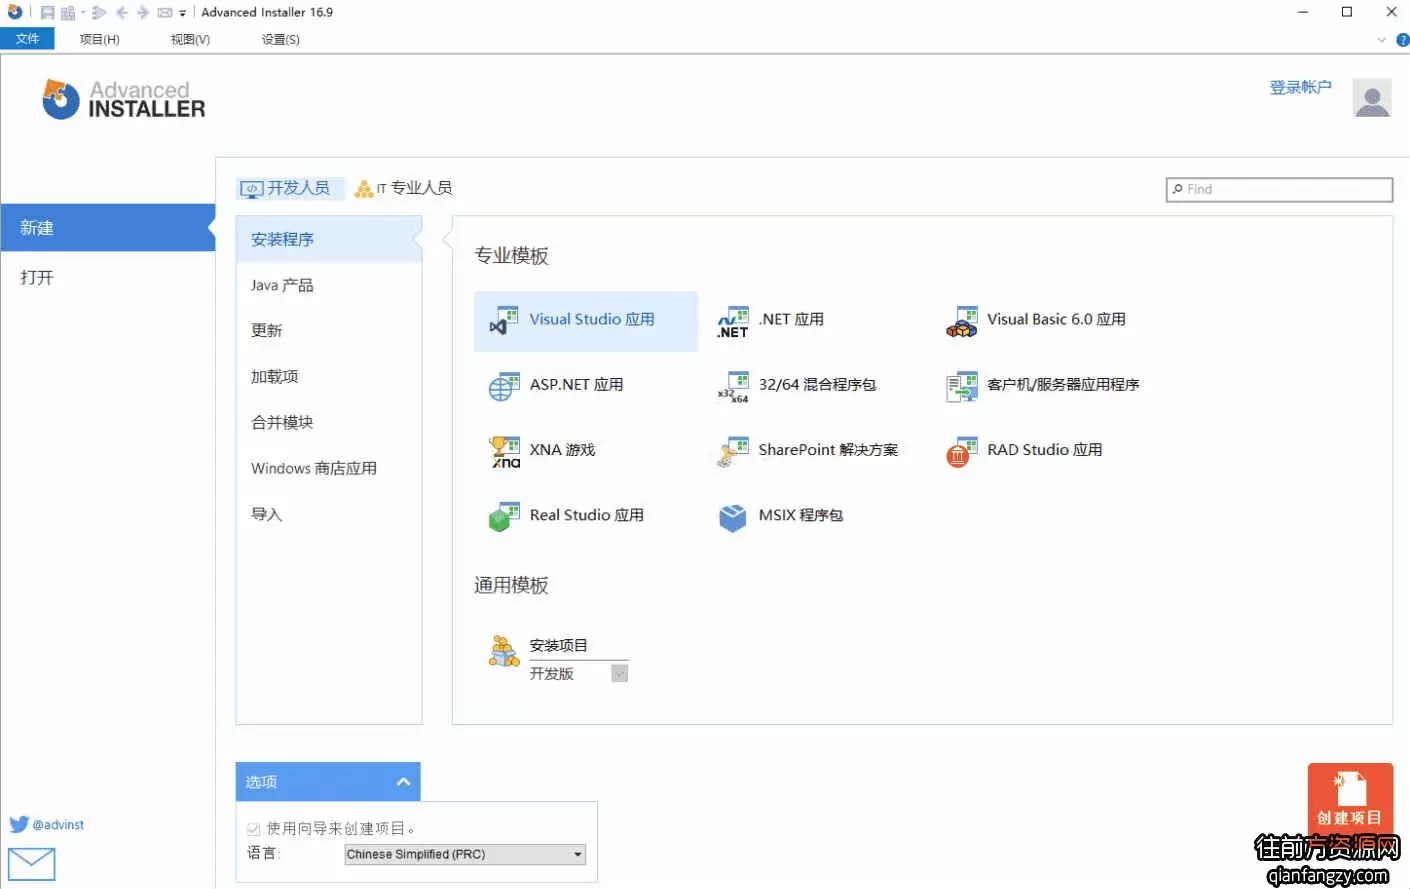Viewport: 1410px width, 889px height.
Task: Select the 安装程序 category
Action: pos(329,239)
